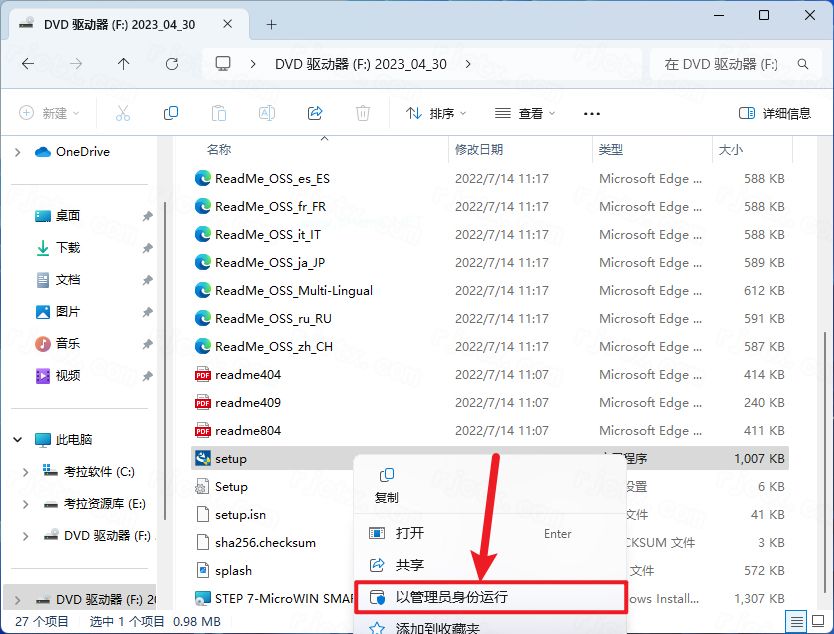Open the three-dots See more menu
834x634 pixels.
(x=591, y=113)
